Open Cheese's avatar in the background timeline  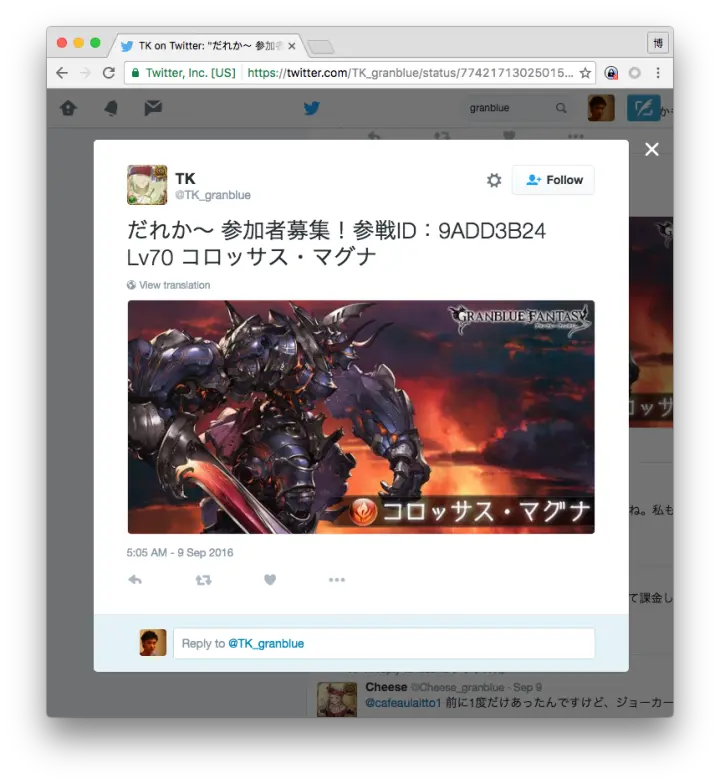[x=337, y=700]
